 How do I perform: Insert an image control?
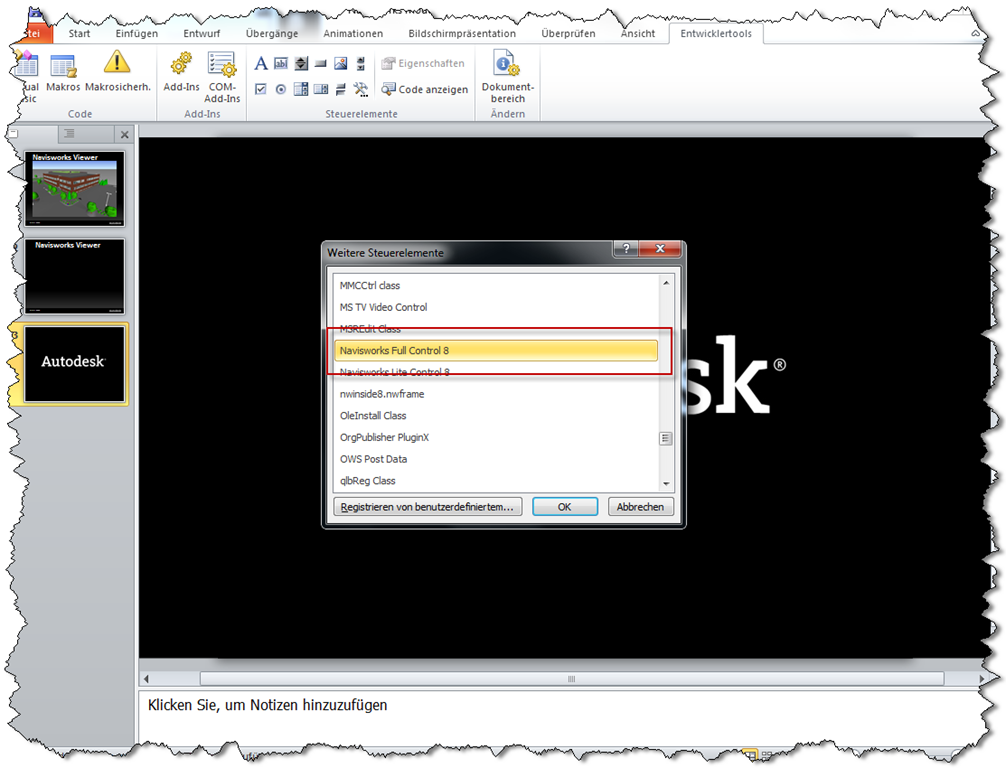click(340, 64)
